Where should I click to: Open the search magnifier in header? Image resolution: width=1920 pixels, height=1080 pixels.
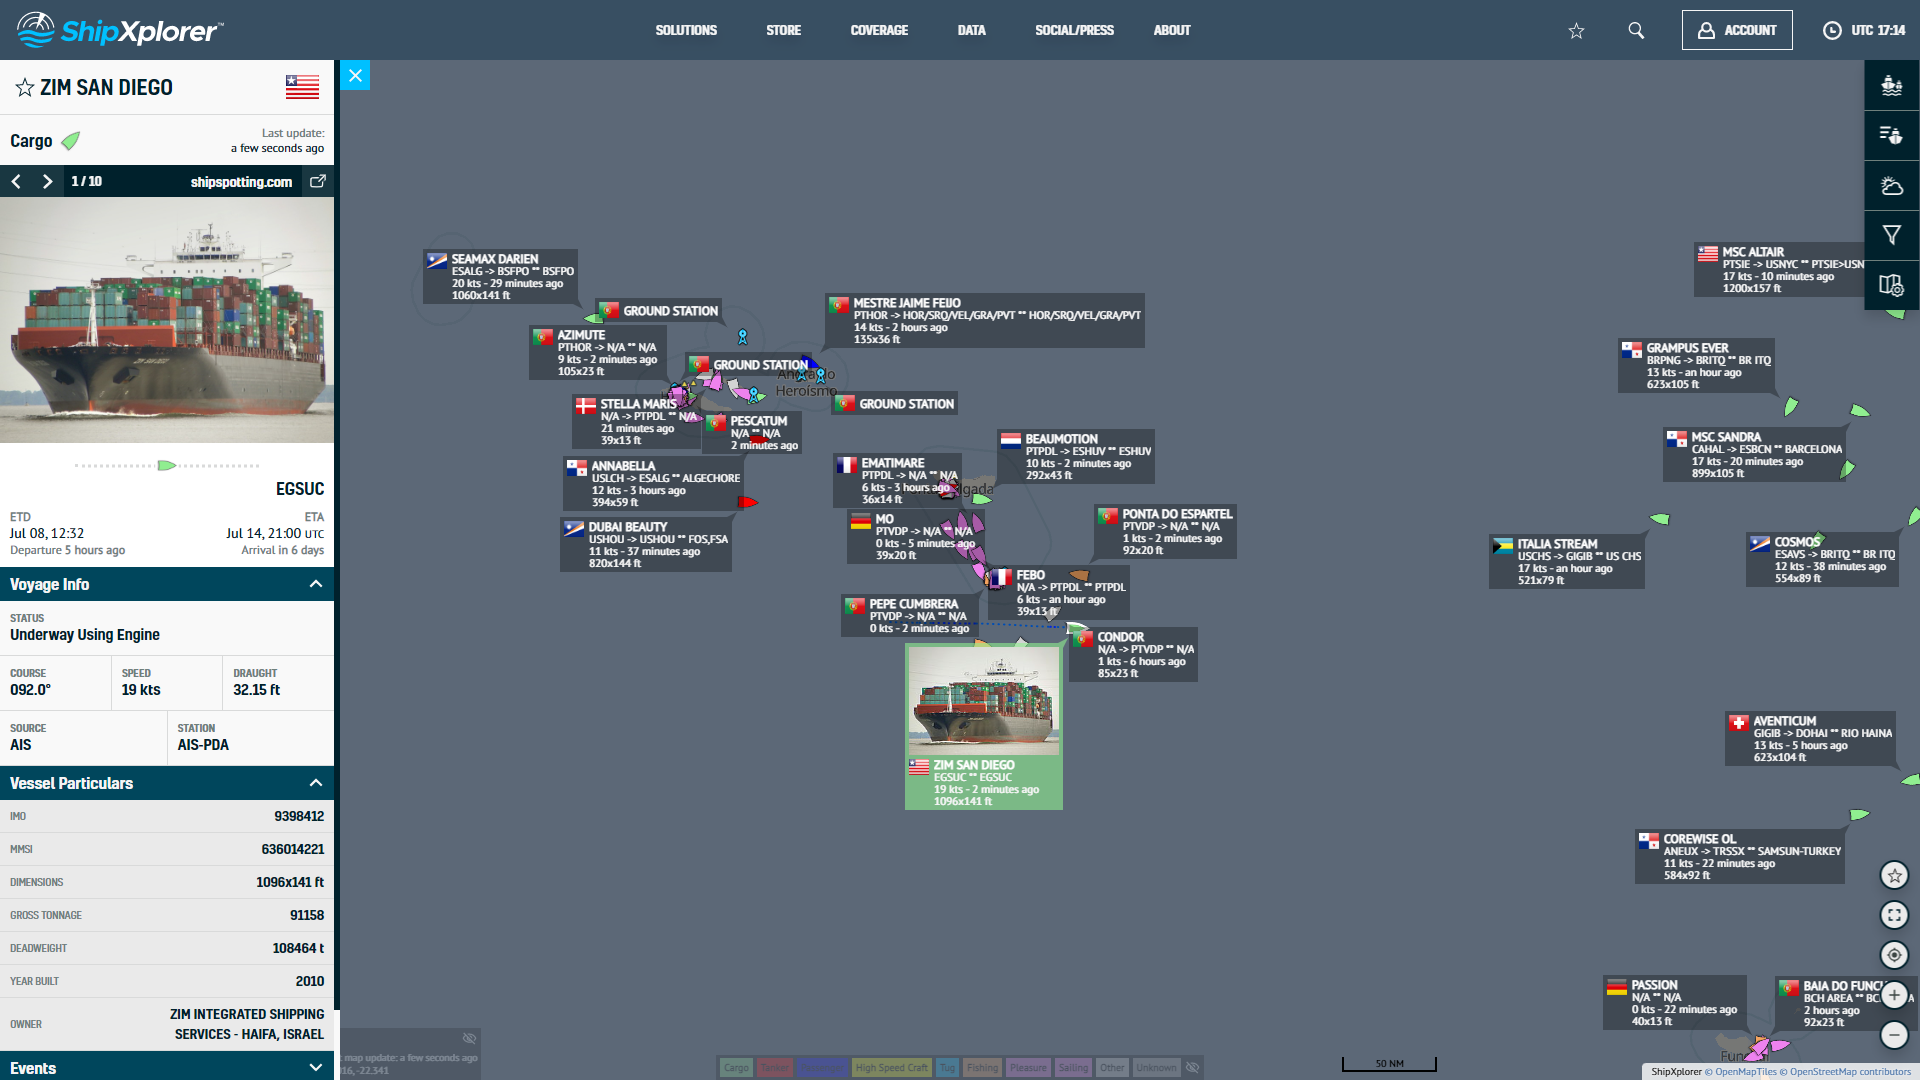[1636, 30]
